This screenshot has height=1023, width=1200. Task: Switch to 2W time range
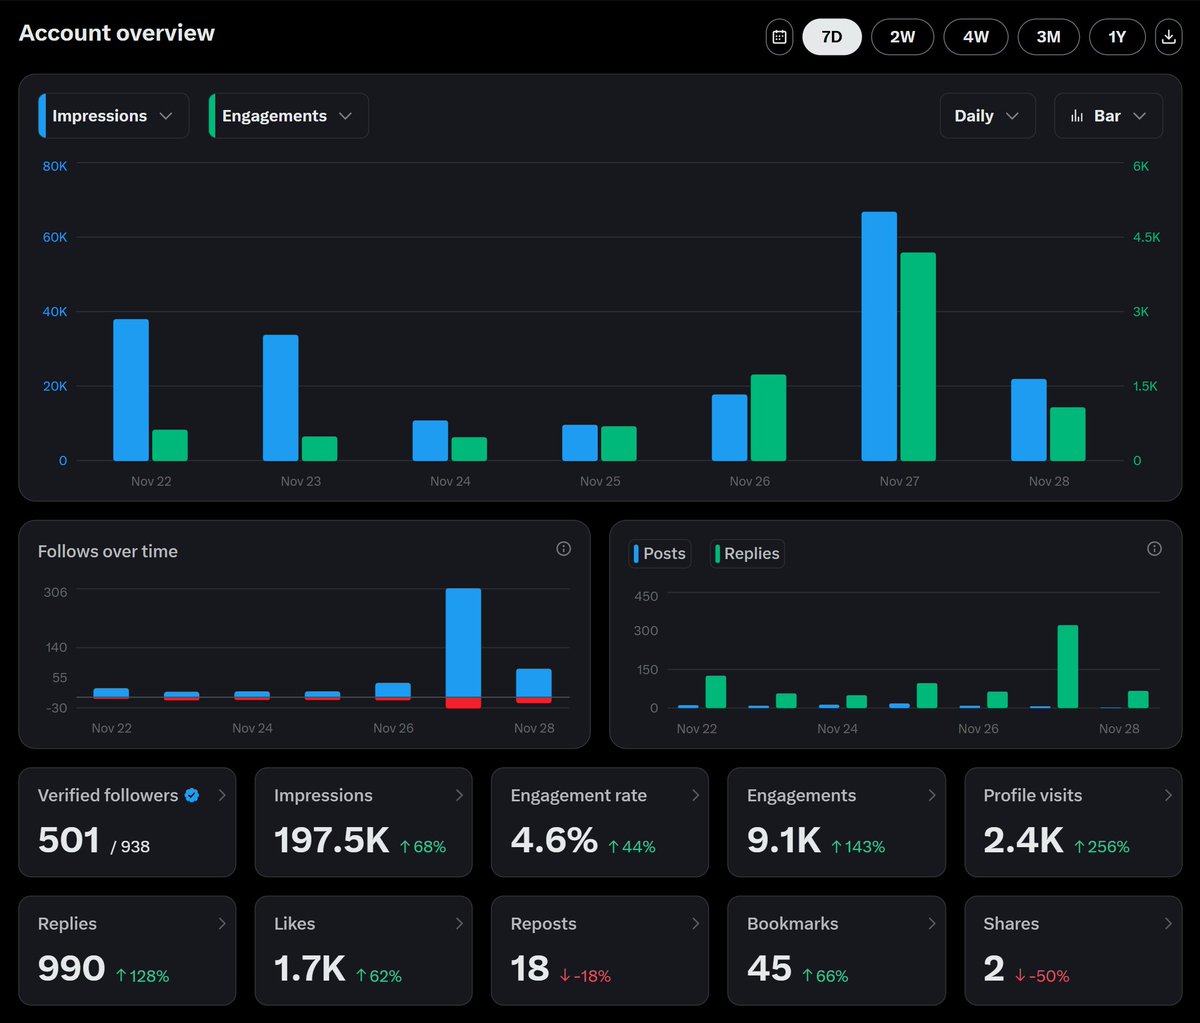coord(903,37)
